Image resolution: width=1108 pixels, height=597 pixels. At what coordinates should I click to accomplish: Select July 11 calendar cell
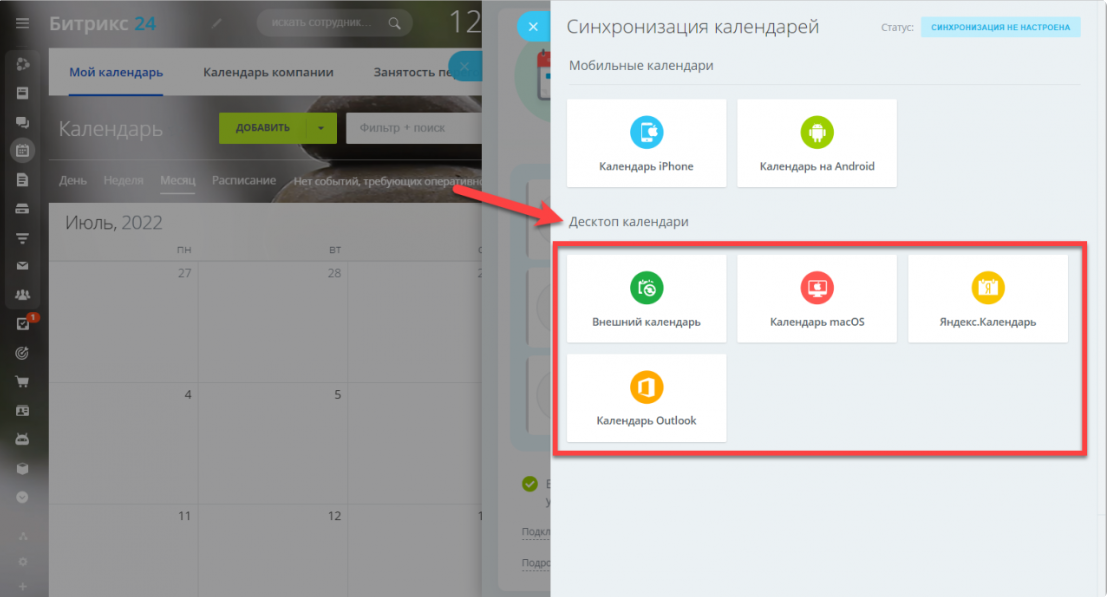(124, 551)
